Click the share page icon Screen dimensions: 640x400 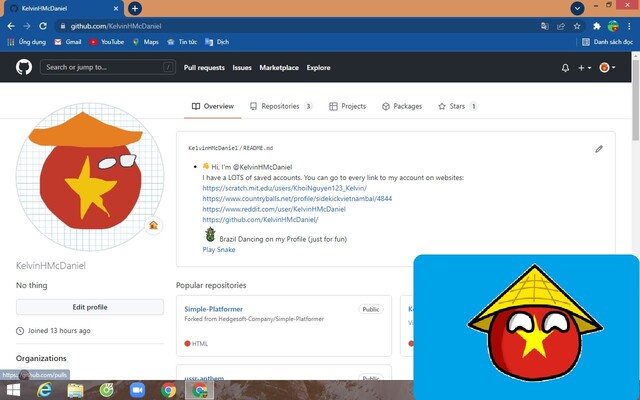pyautogui.click(x=561, y=26)
